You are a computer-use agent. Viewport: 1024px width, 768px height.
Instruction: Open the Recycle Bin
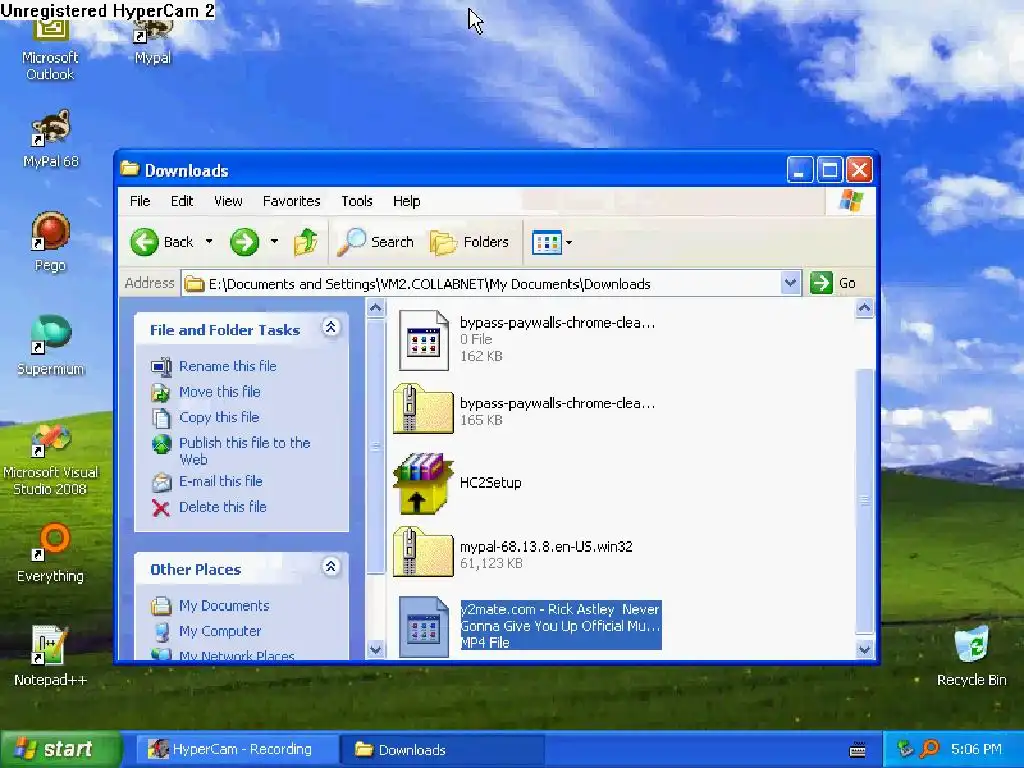[971, 656]
